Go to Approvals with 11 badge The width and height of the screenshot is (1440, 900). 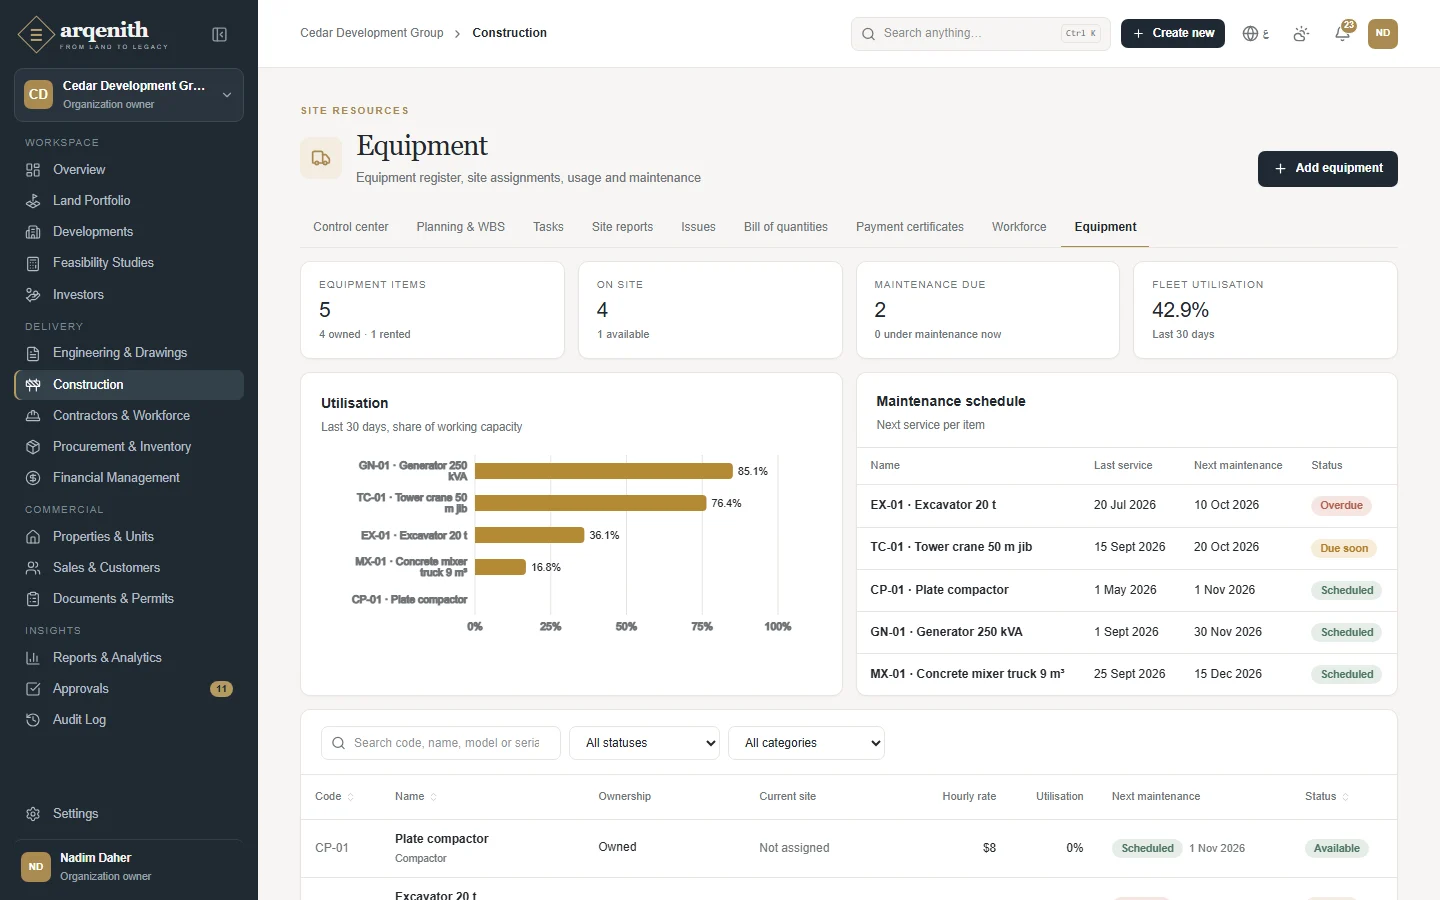129,689
